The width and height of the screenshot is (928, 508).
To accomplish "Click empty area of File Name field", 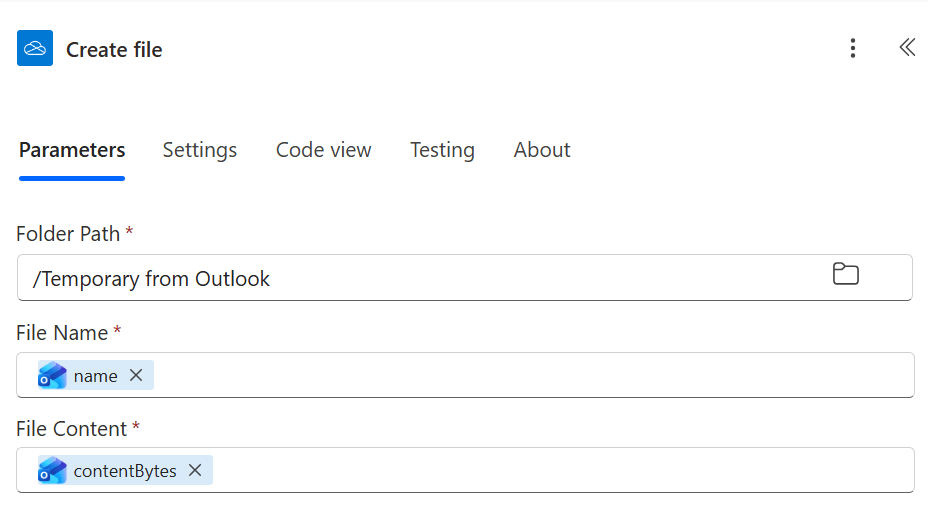I will [530, 375].
